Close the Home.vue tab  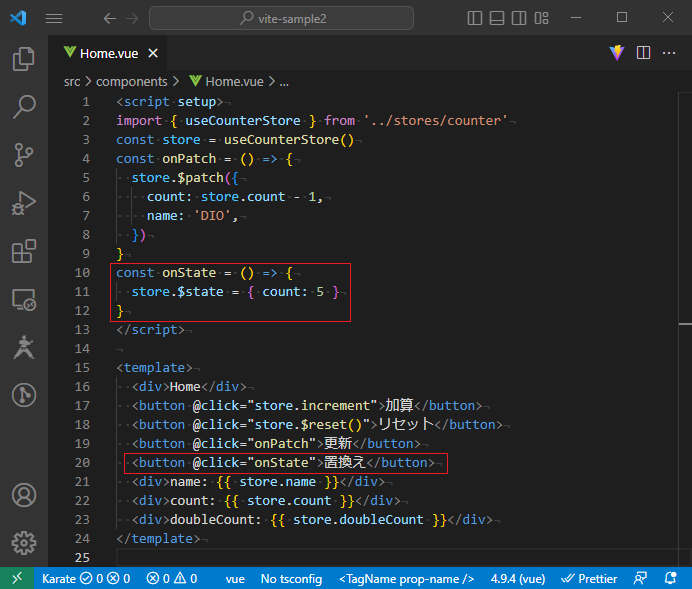[153, 53]
